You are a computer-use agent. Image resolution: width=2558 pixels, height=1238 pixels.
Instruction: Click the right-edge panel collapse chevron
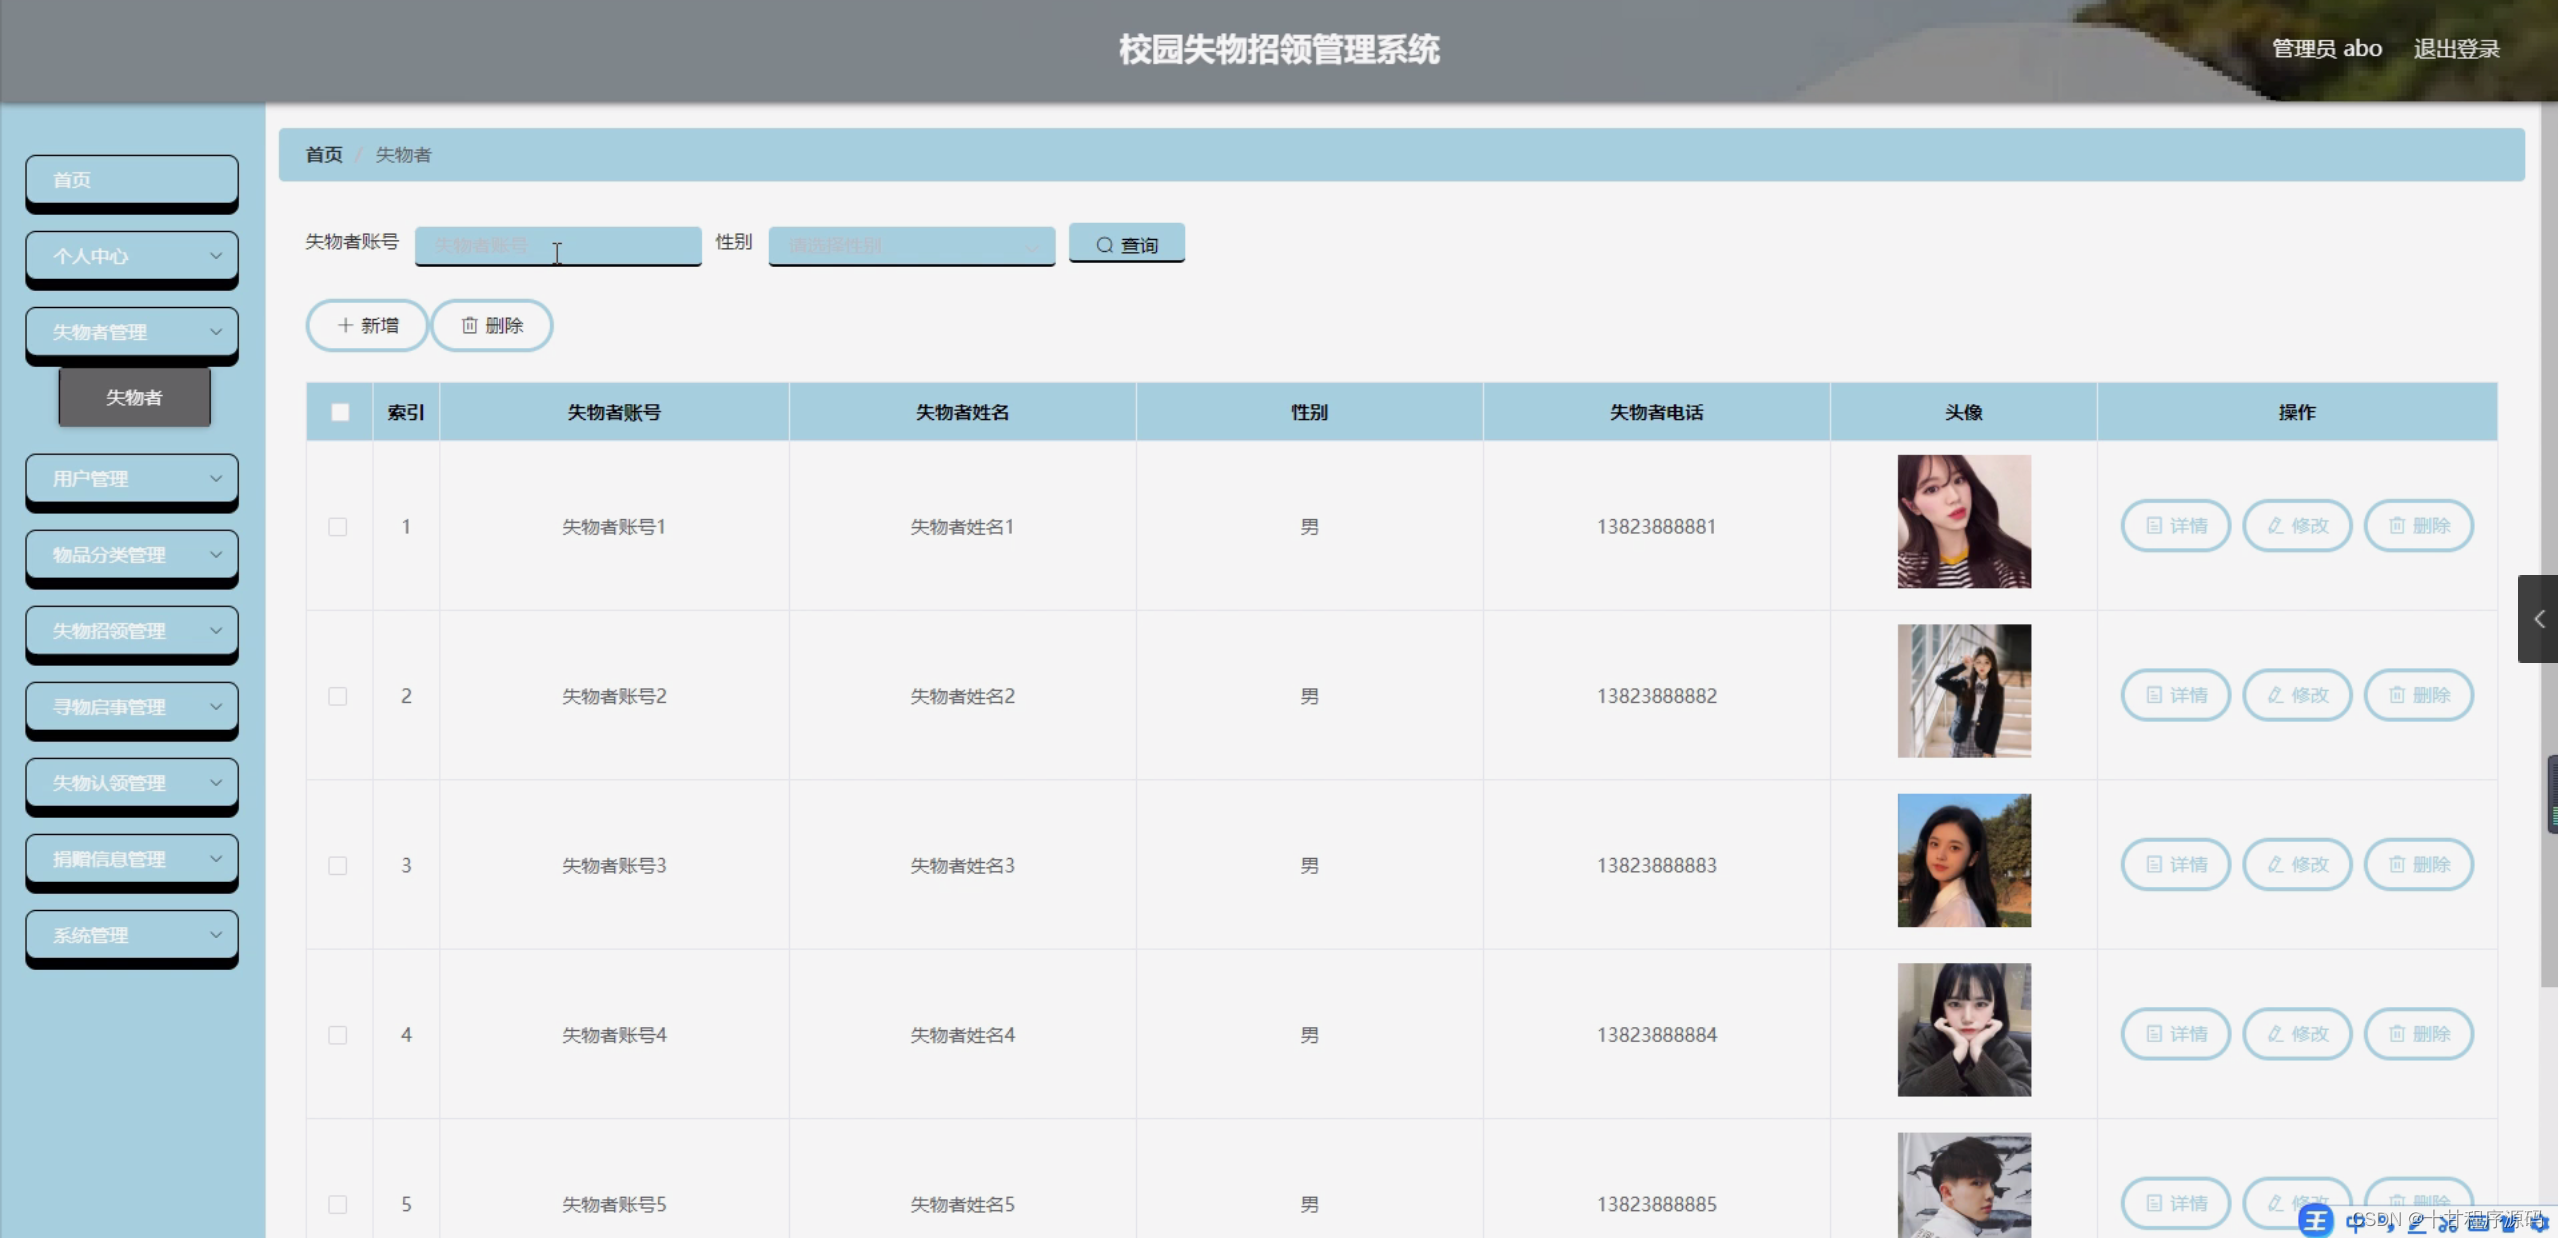[2538, 618]
